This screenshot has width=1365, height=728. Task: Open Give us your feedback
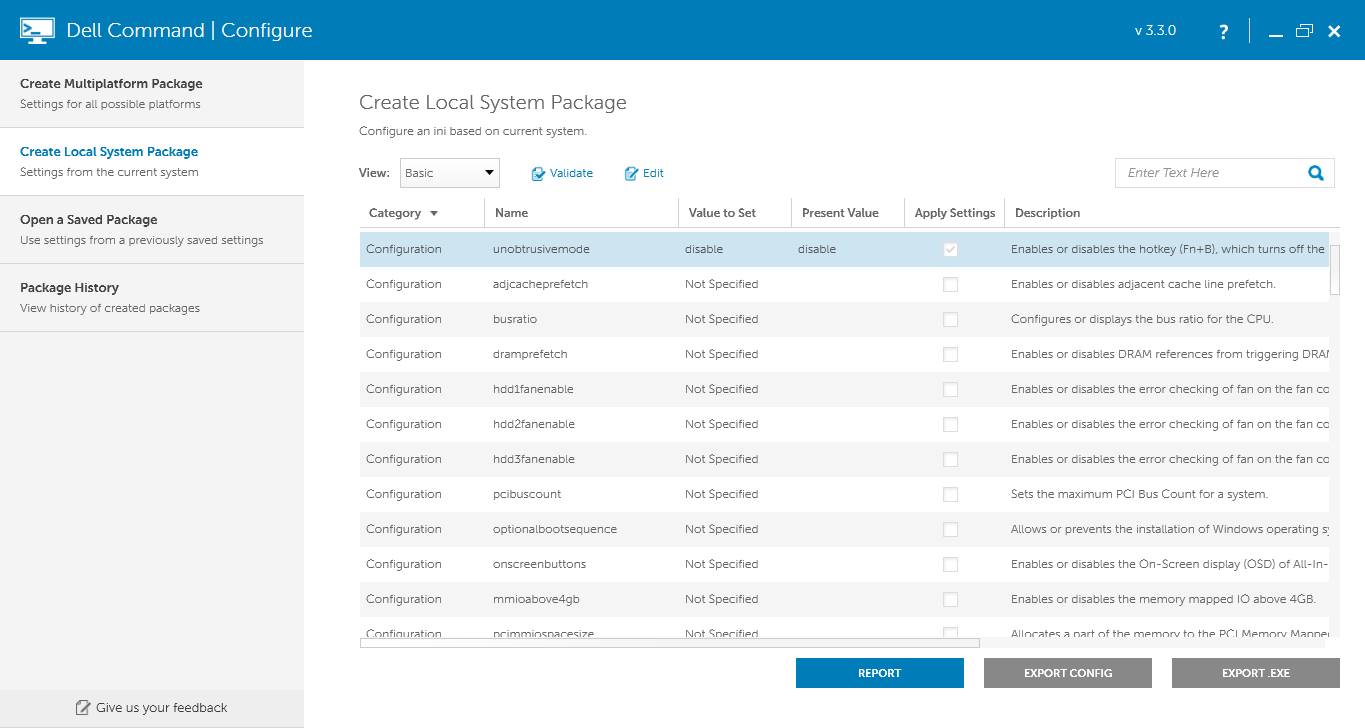click(x=152, y=708)
